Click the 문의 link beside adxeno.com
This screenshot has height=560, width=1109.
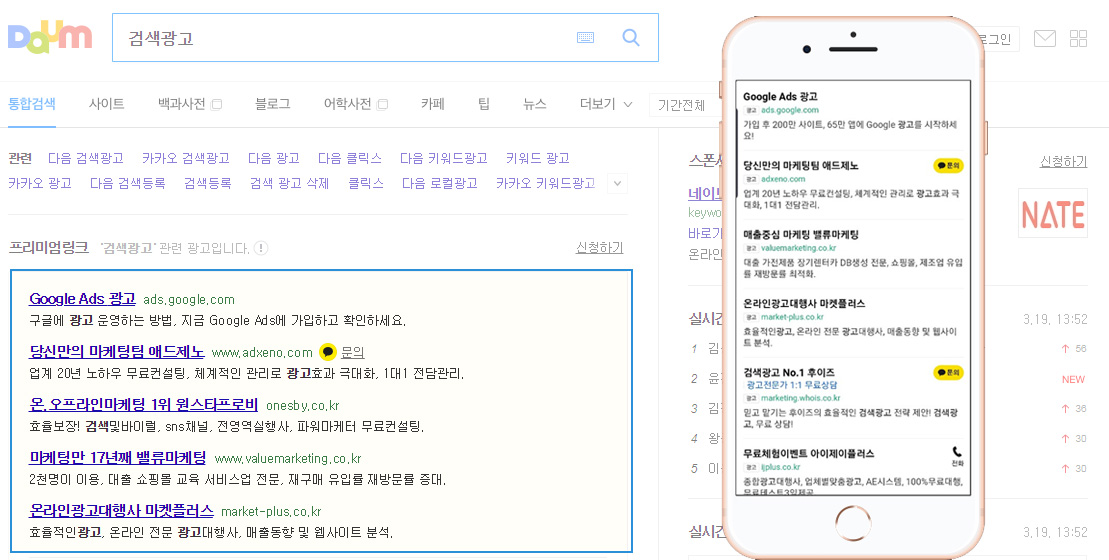click(x=352, y=352)
